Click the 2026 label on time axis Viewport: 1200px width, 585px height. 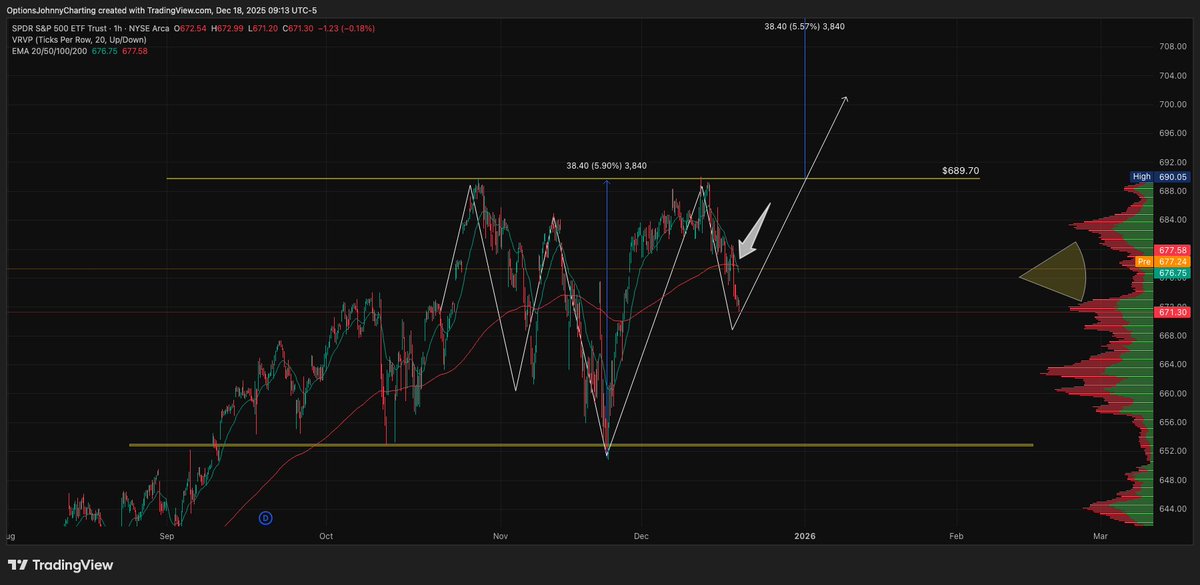pyautogui.click(x=805, y=536)
